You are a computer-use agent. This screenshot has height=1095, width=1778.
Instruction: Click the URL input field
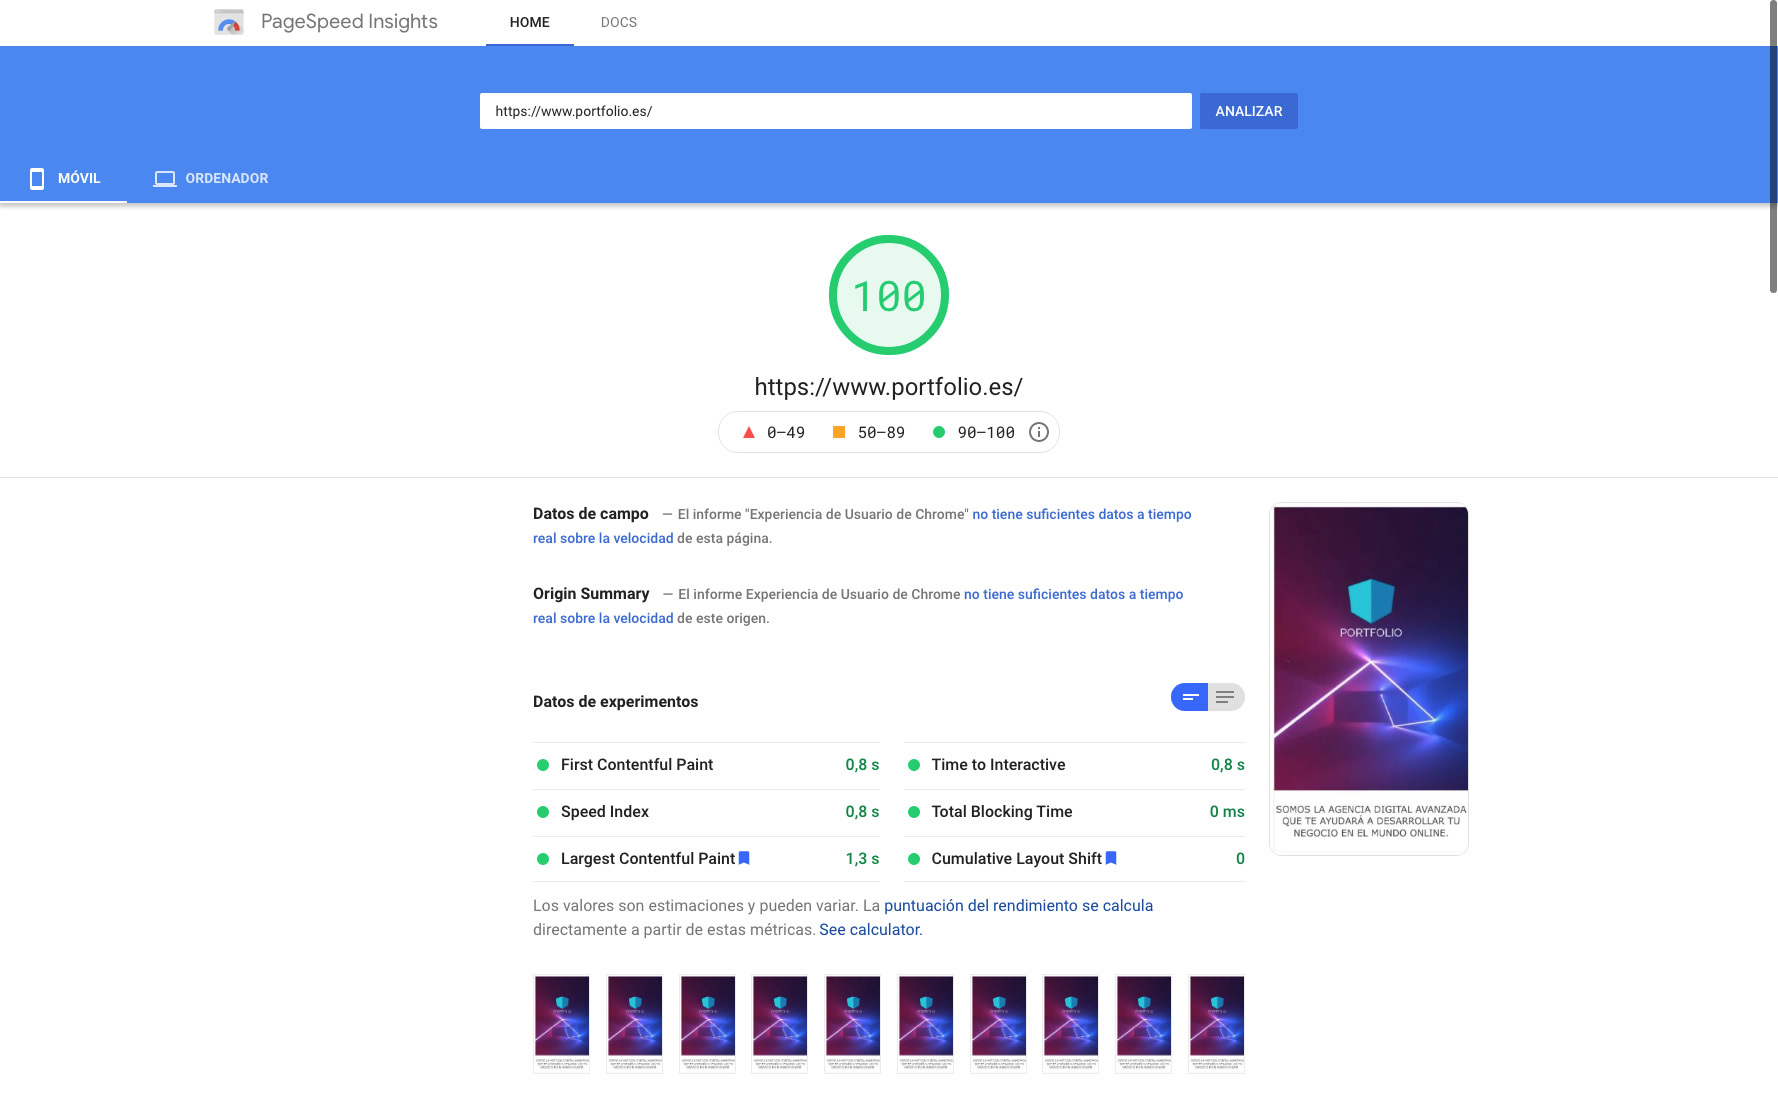click(835, 111)
